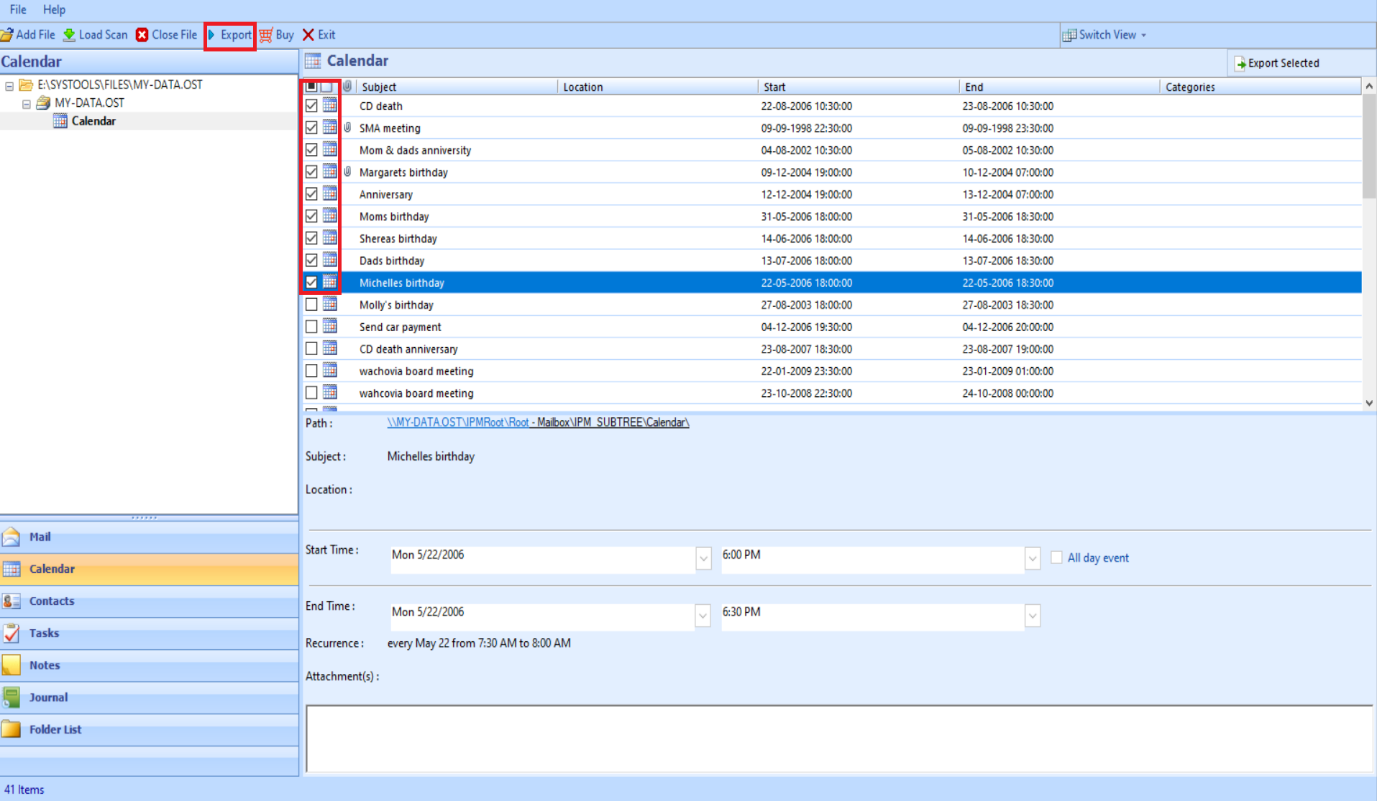
Task: Check the Molly's birthday checkbox
Action: click(311, 304)
